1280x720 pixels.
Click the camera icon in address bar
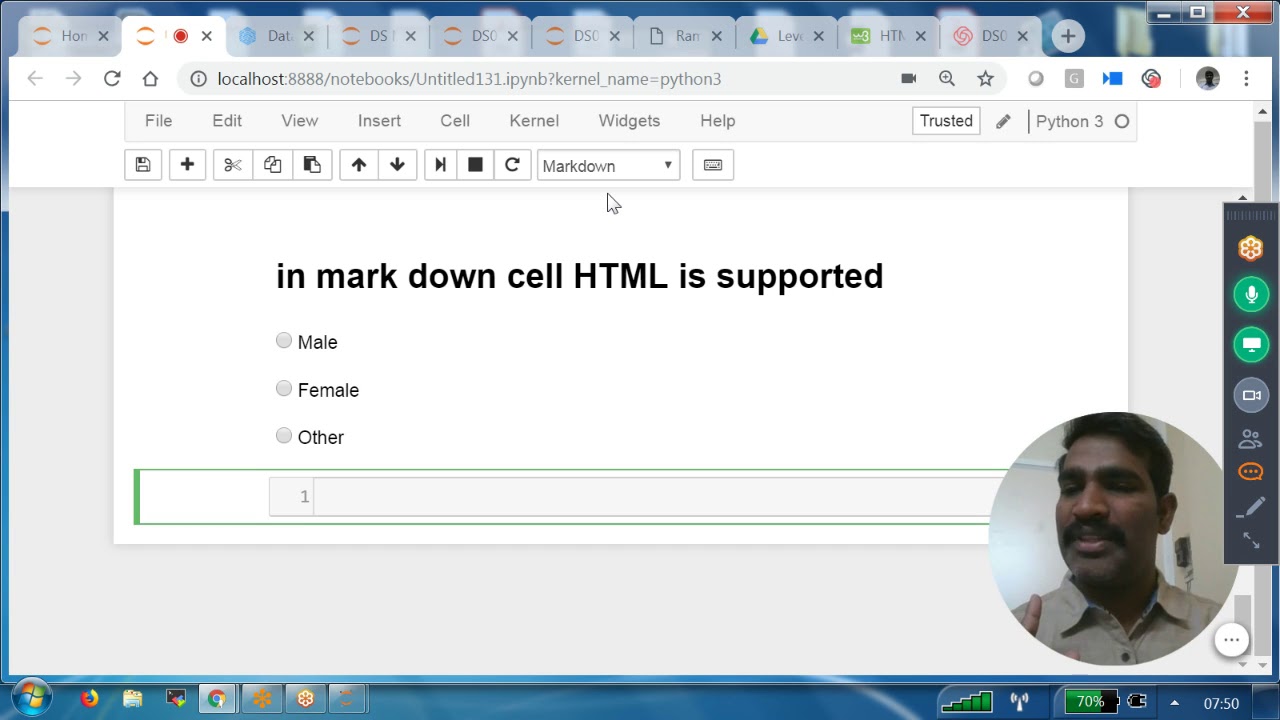pyautogui.click(x=909, y=78)
